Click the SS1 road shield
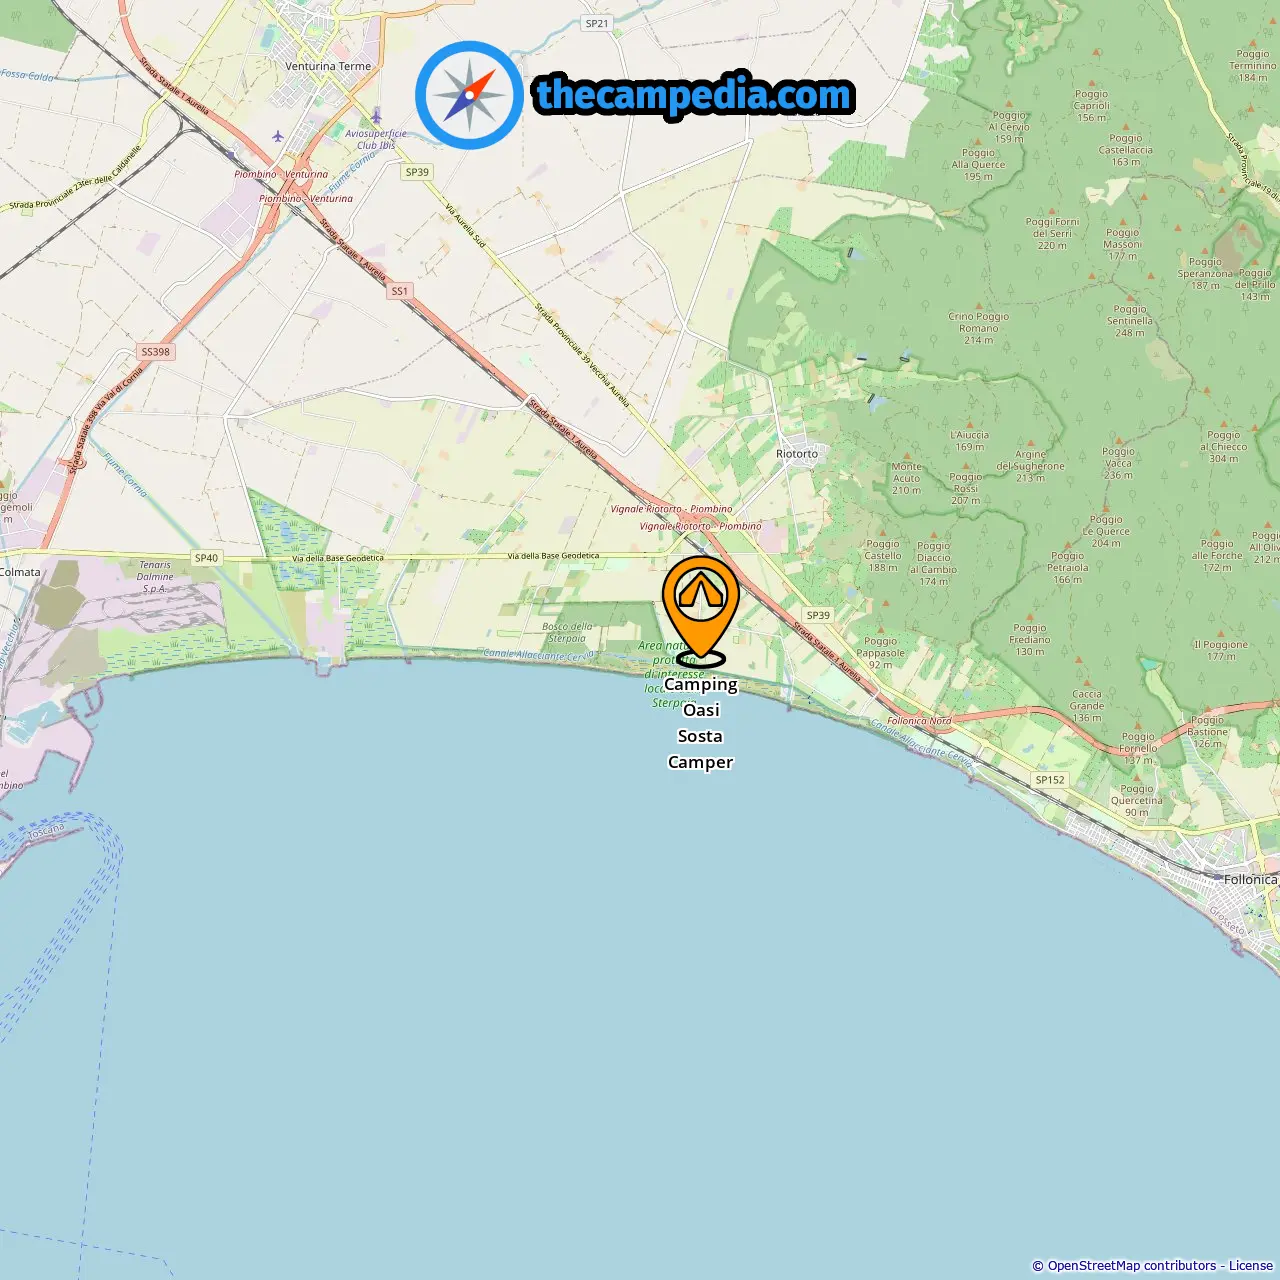Screen dimensions: 1280x1280 (x=400, y=291)
